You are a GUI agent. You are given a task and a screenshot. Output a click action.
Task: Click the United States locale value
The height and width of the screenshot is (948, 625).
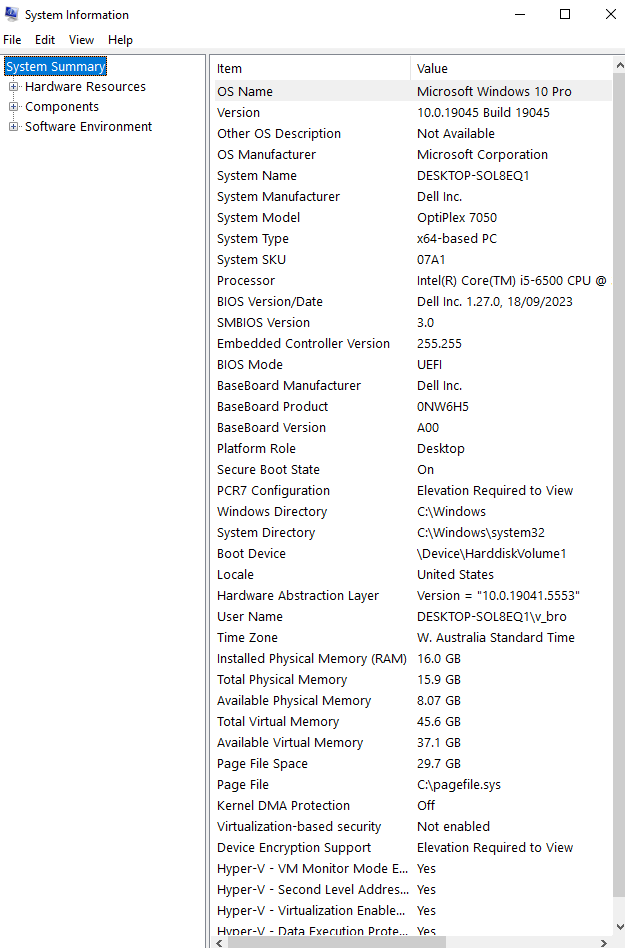455,574
